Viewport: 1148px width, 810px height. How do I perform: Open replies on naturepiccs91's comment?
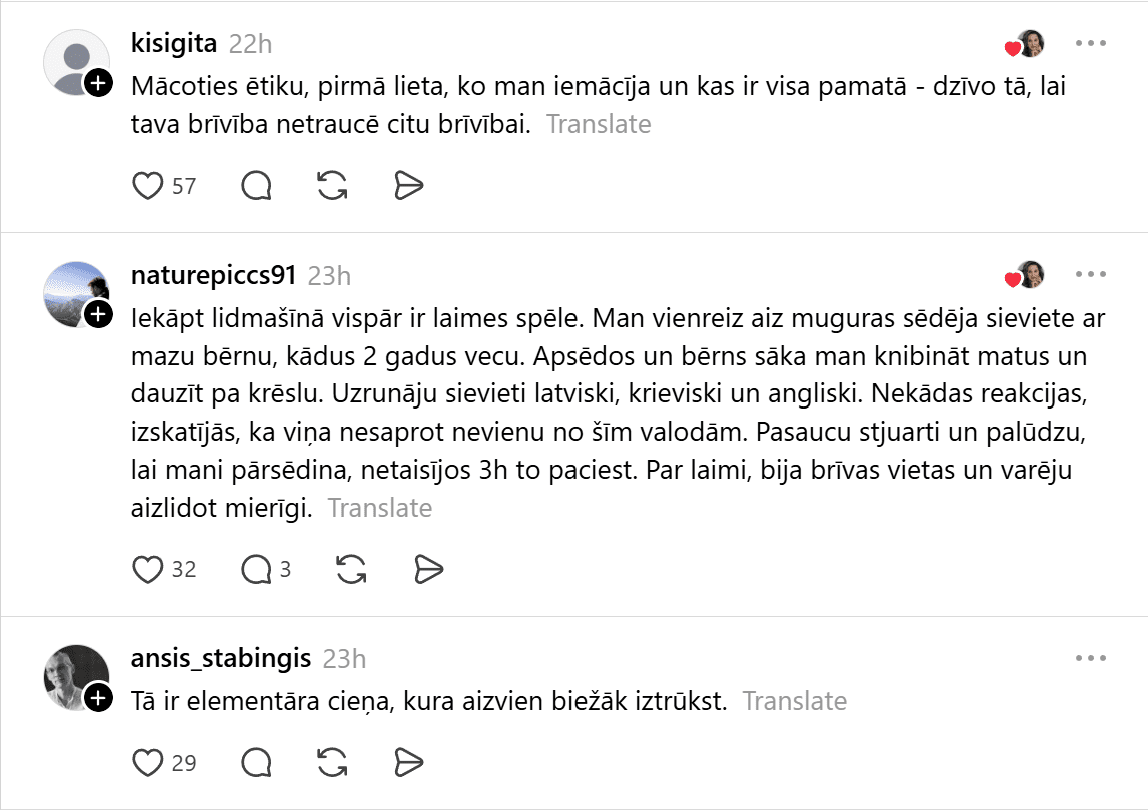click(257, 570)
